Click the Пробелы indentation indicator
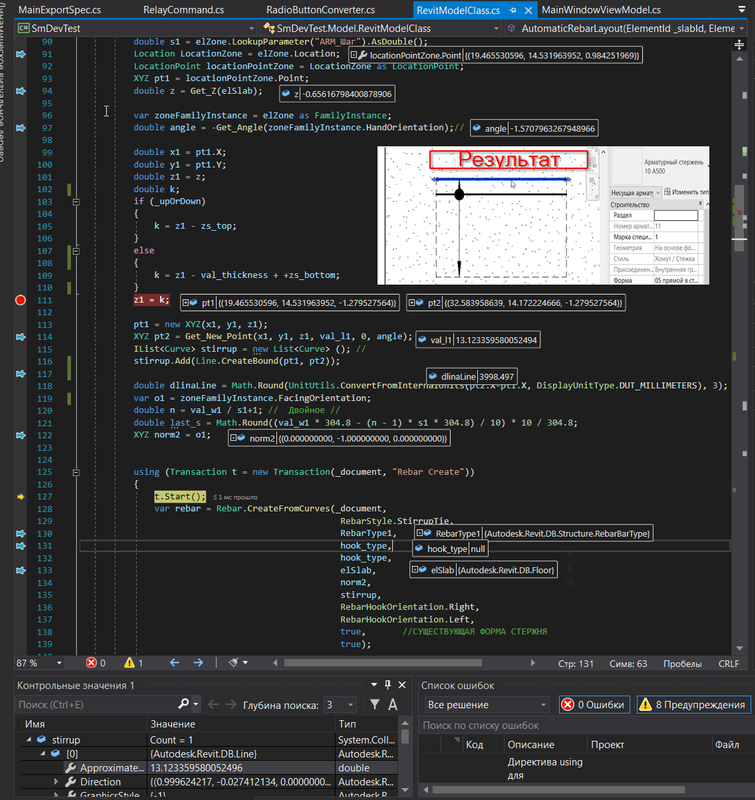This screenshot has width=755, height=800. [682, 663]
